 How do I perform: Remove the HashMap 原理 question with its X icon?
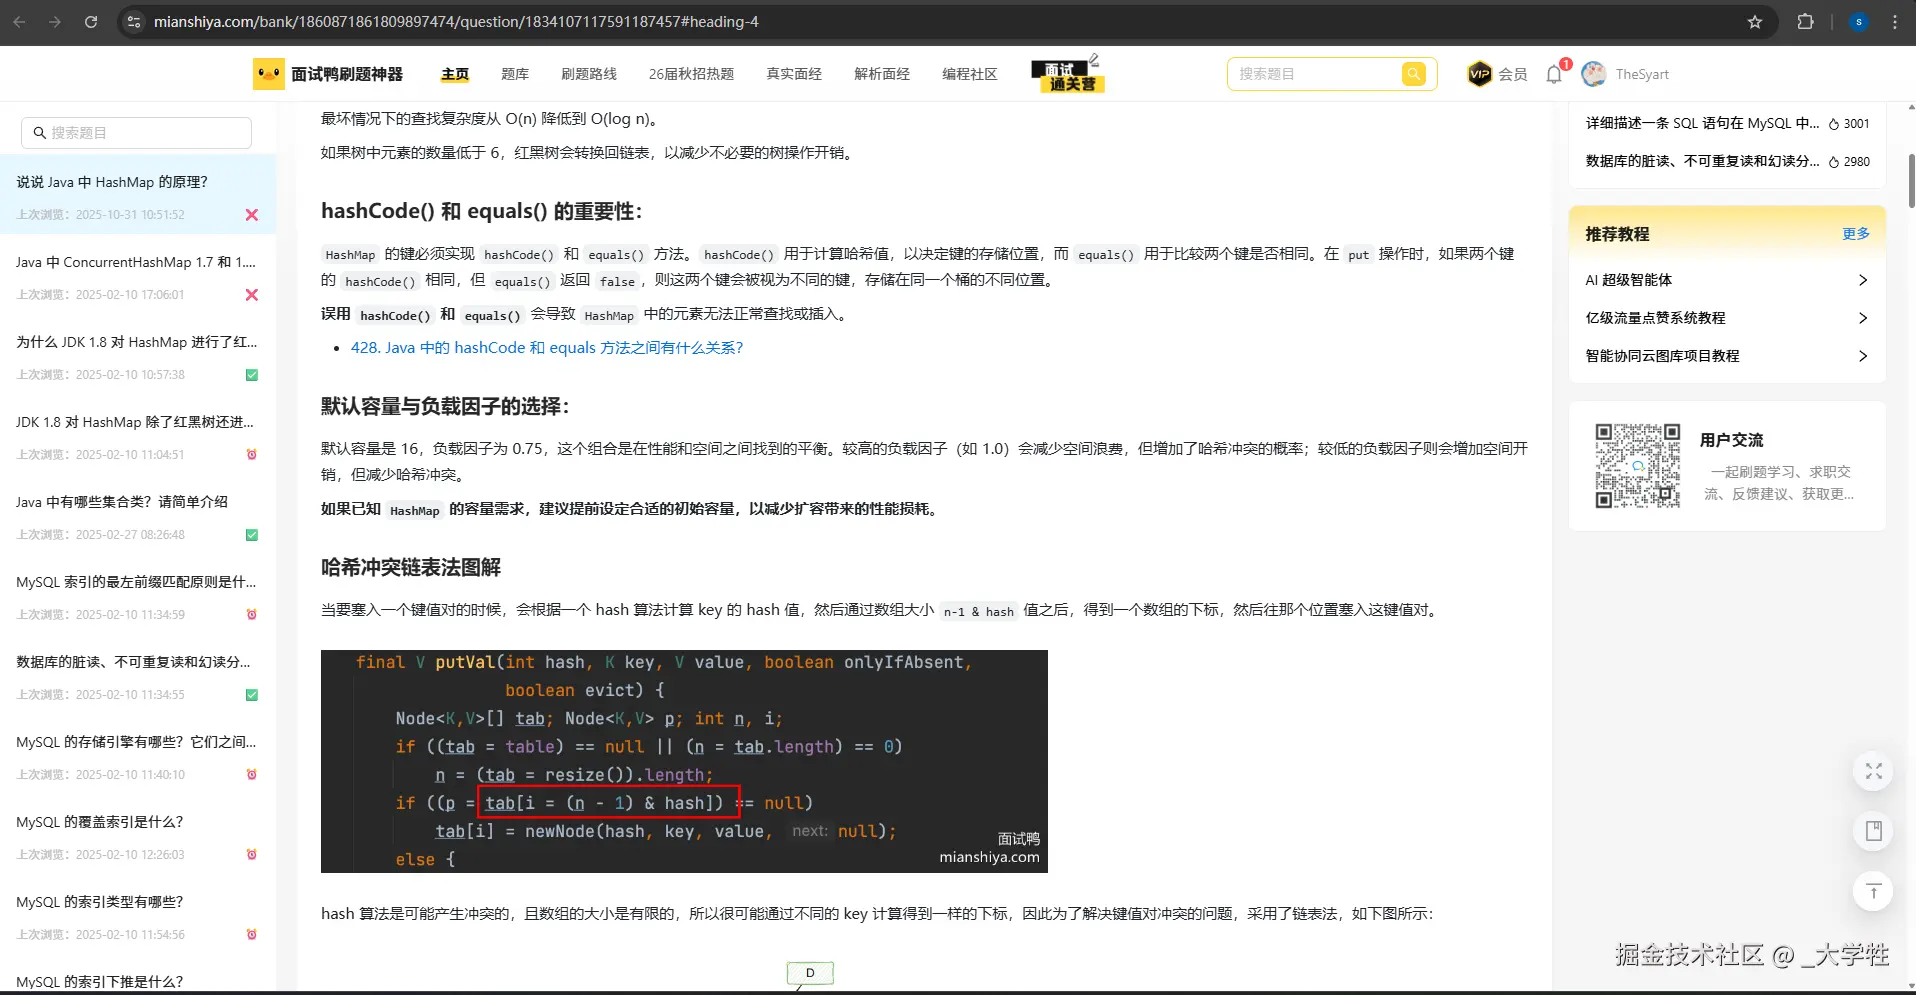[x=251, y=214]
